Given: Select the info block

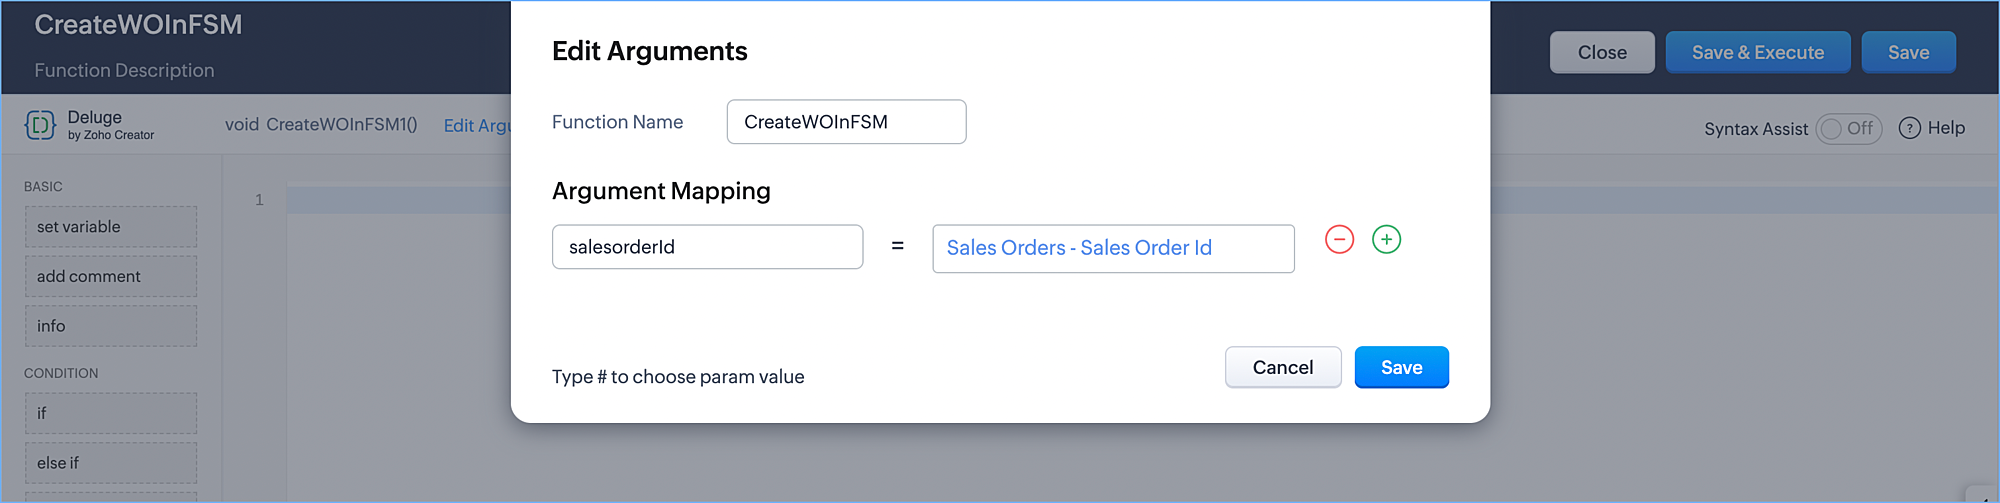Looking at the screenshot, I should 111,326.
